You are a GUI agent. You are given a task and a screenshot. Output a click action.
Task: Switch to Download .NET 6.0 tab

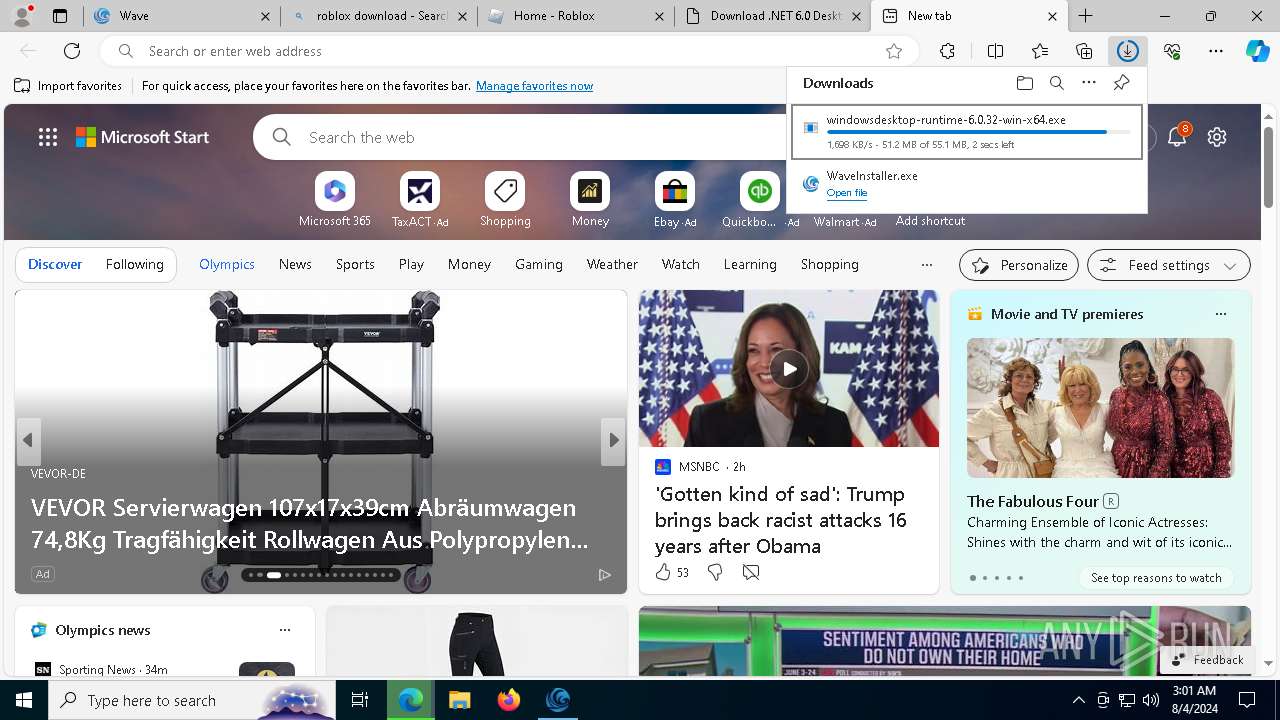(x=772, y=16)
